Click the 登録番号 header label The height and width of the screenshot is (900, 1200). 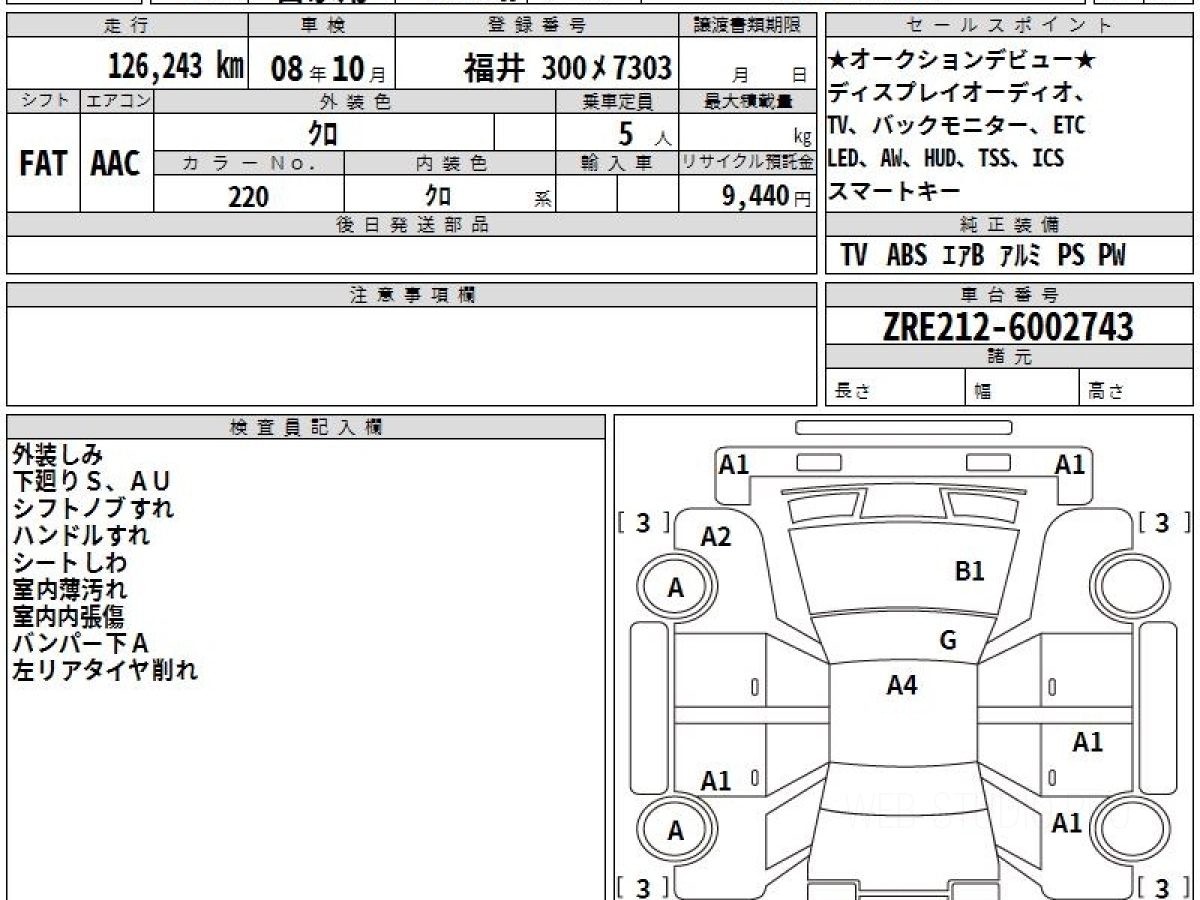[x=538, y=26]
